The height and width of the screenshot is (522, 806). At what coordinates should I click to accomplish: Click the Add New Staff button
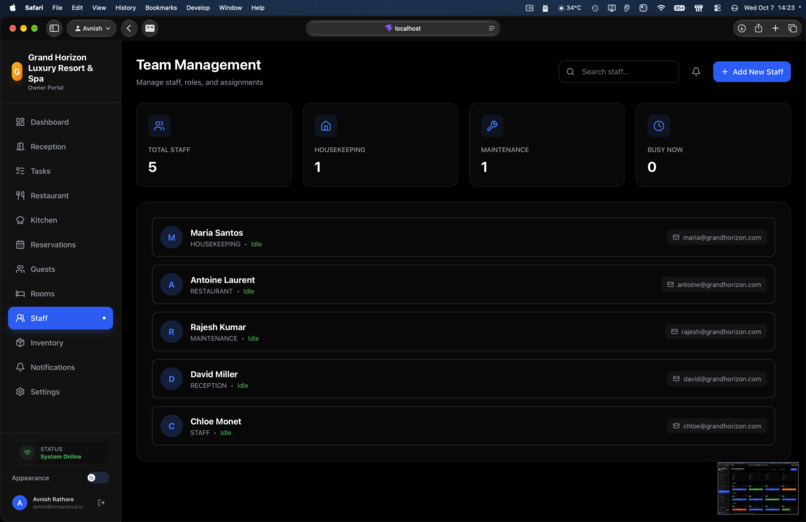(x=752, y=72)
